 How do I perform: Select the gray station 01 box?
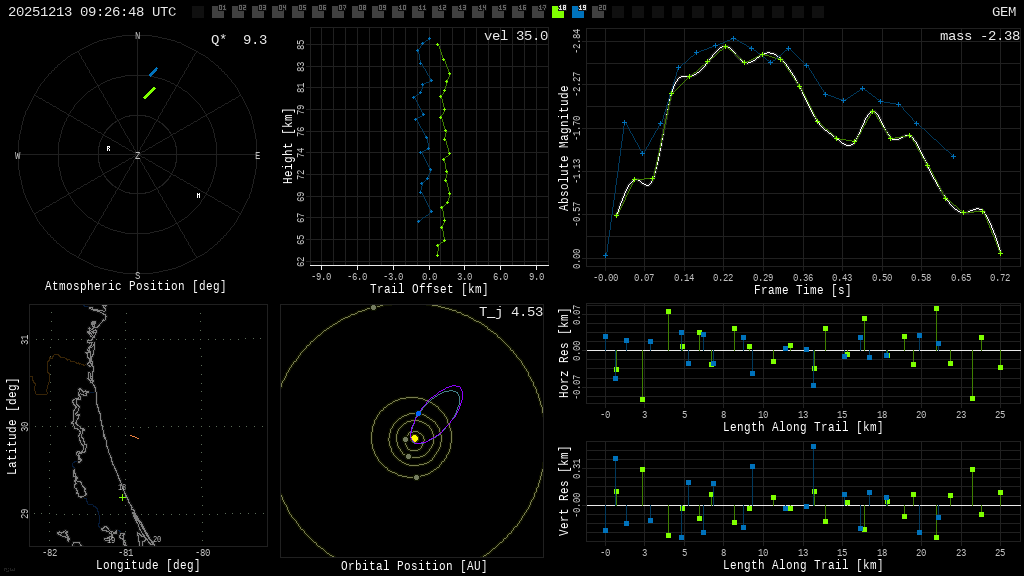[218, 12]
